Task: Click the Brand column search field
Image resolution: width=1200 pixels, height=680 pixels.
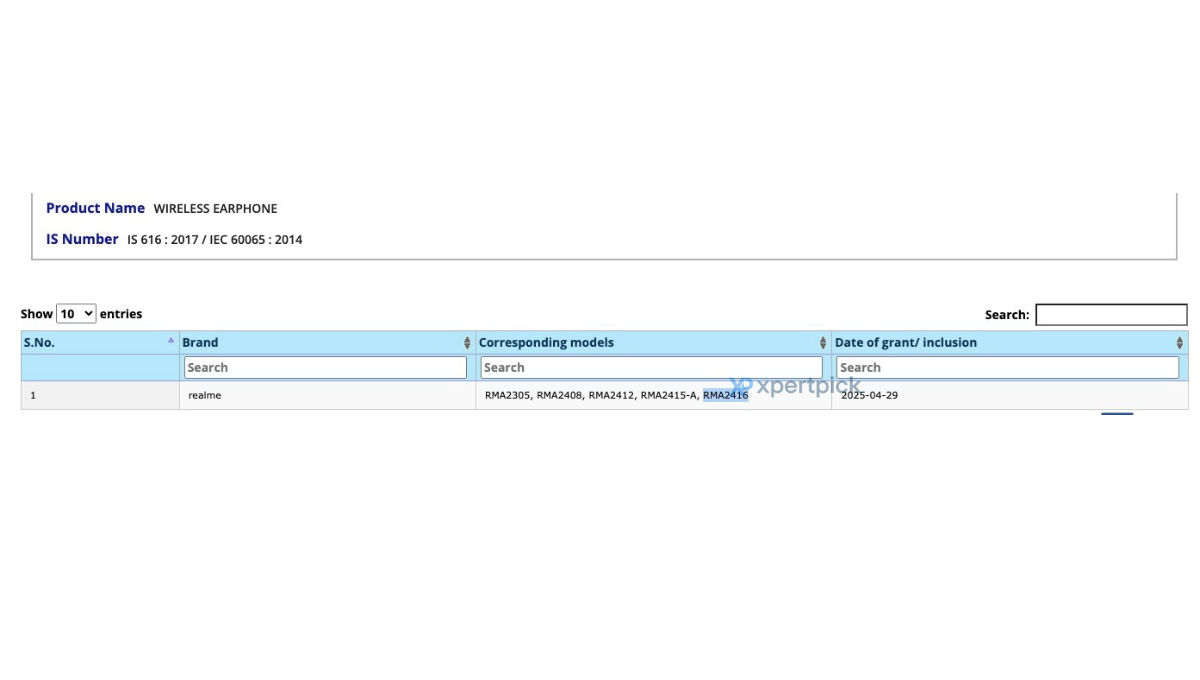Action: [x=325, y=367]
